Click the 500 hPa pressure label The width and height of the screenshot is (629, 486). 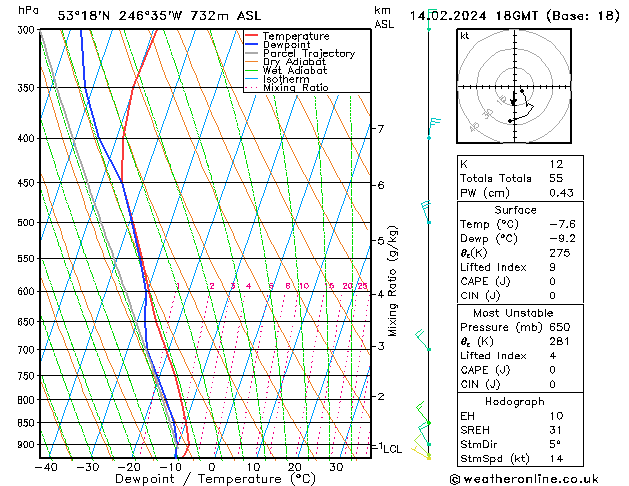click(28, 223)
